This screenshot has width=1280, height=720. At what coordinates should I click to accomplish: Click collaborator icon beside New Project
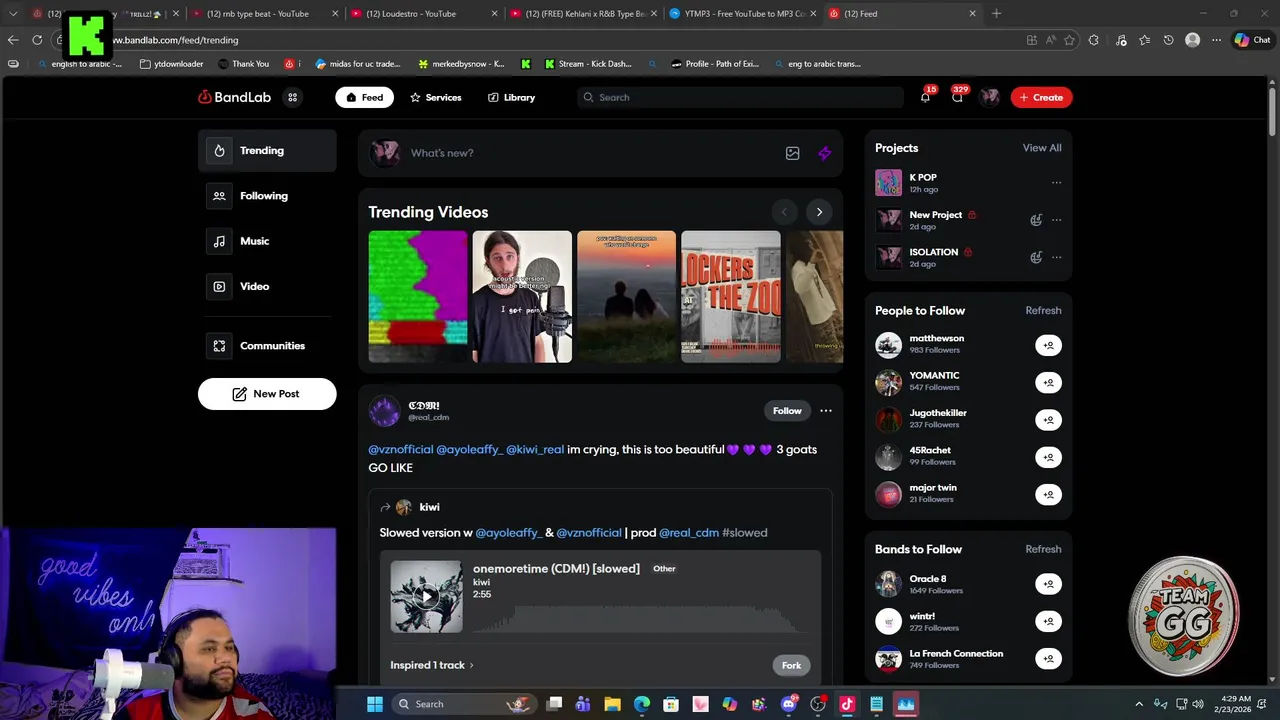pyautogui.click(x=1036, y=220)
